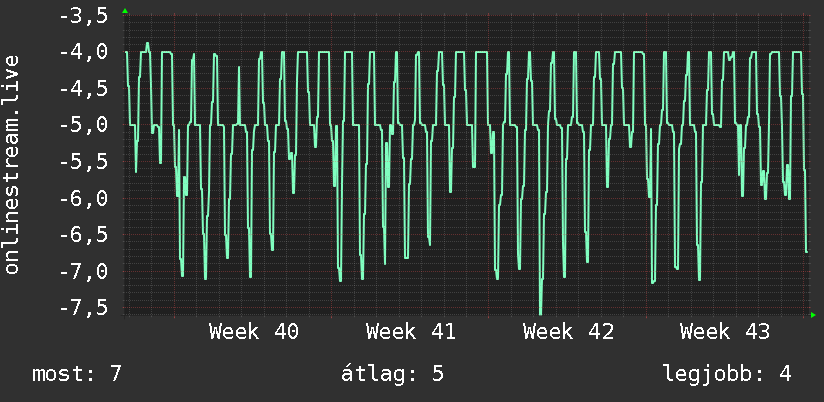Click the green arrow atop the y-axis
This screenshot has height=402, width=824.
[x=125, y=11]
